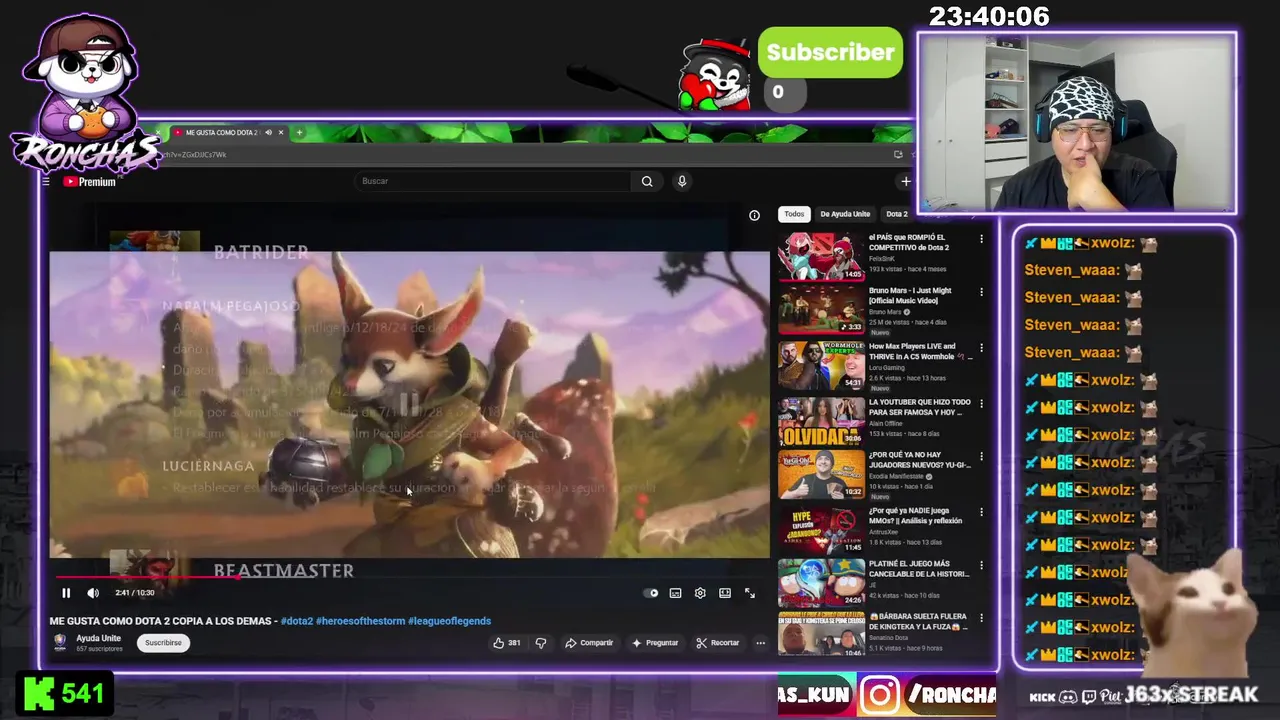
Task: Click the Create plus button in YouTube header
Action: (x=905, y=181)
